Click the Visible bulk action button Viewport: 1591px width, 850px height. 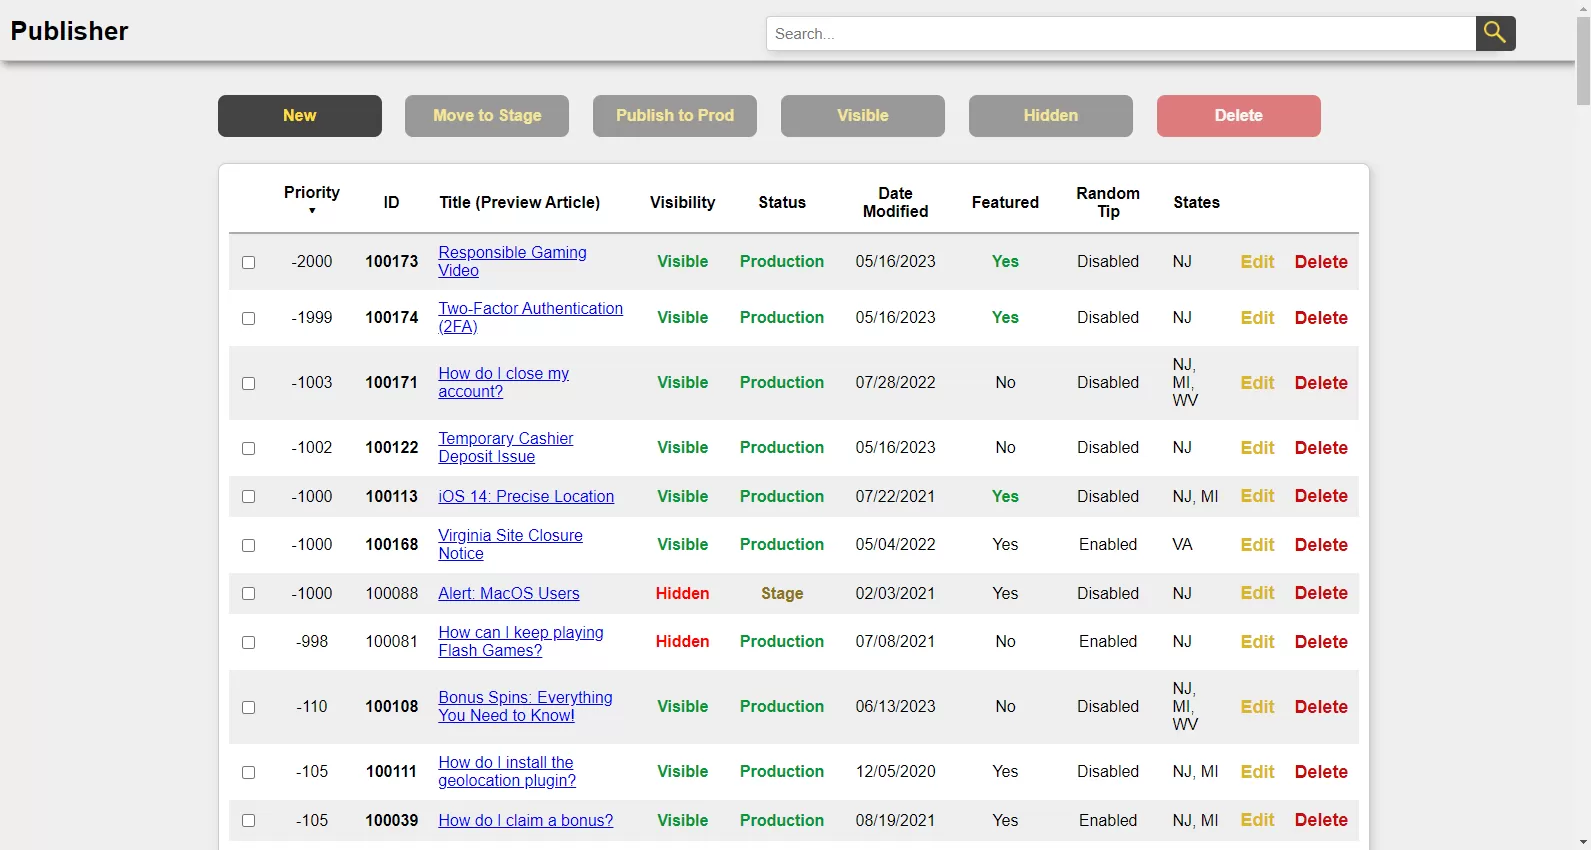863,116
